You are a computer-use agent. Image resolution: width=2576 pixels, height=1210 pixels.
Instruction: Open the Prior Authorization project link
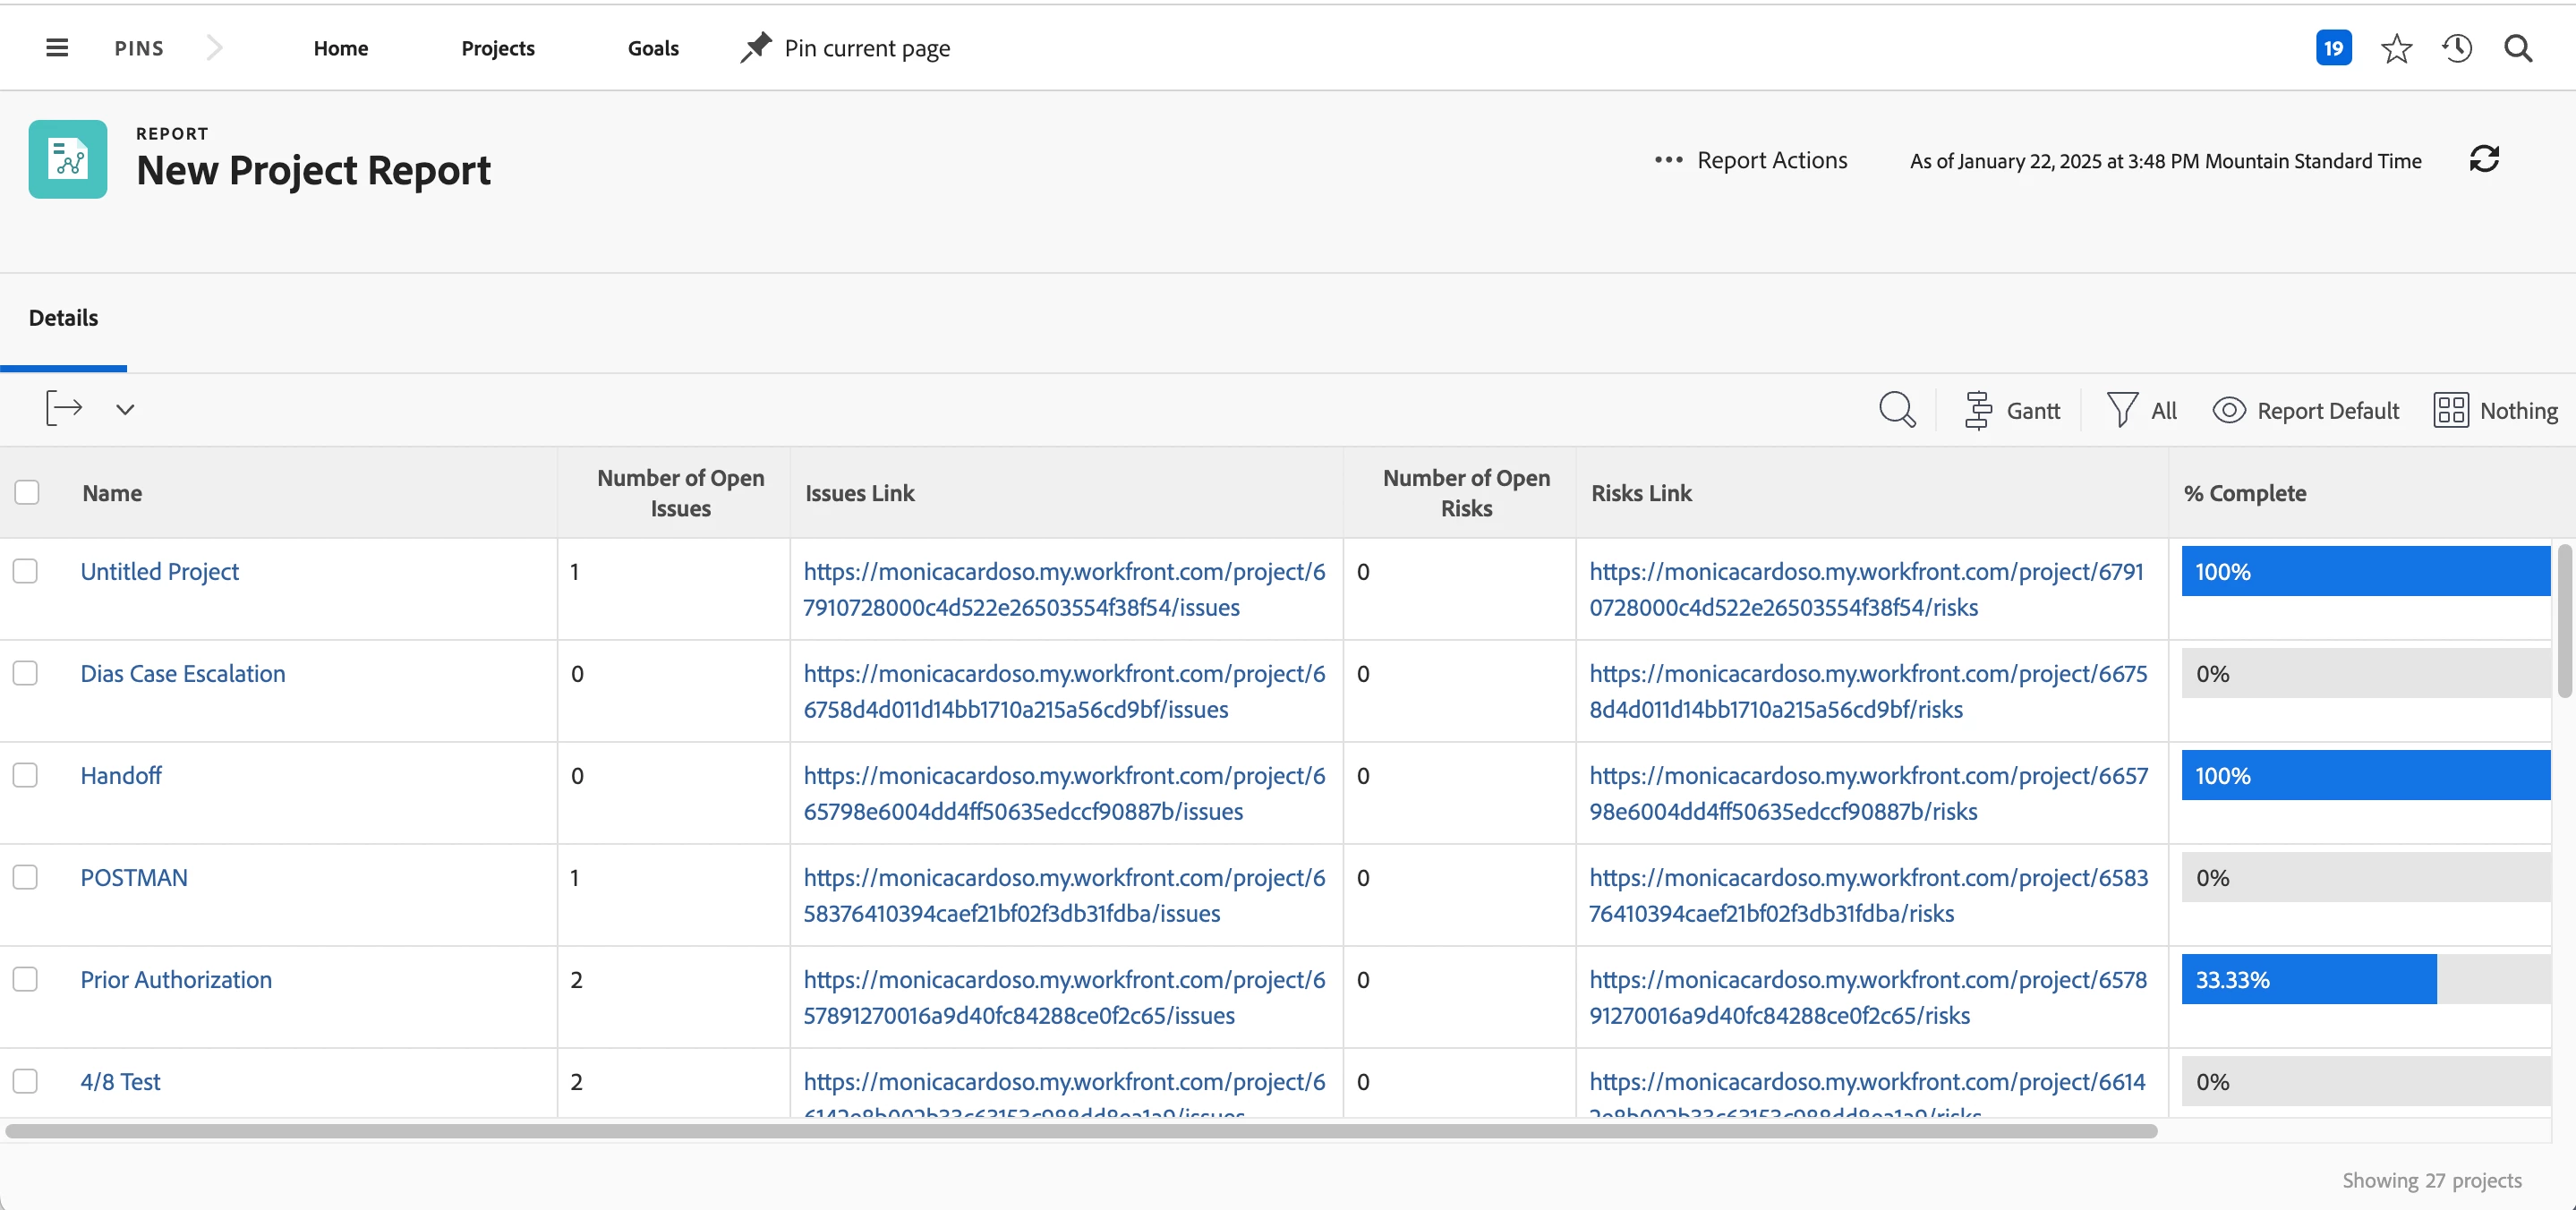click(x=176, y=979)
